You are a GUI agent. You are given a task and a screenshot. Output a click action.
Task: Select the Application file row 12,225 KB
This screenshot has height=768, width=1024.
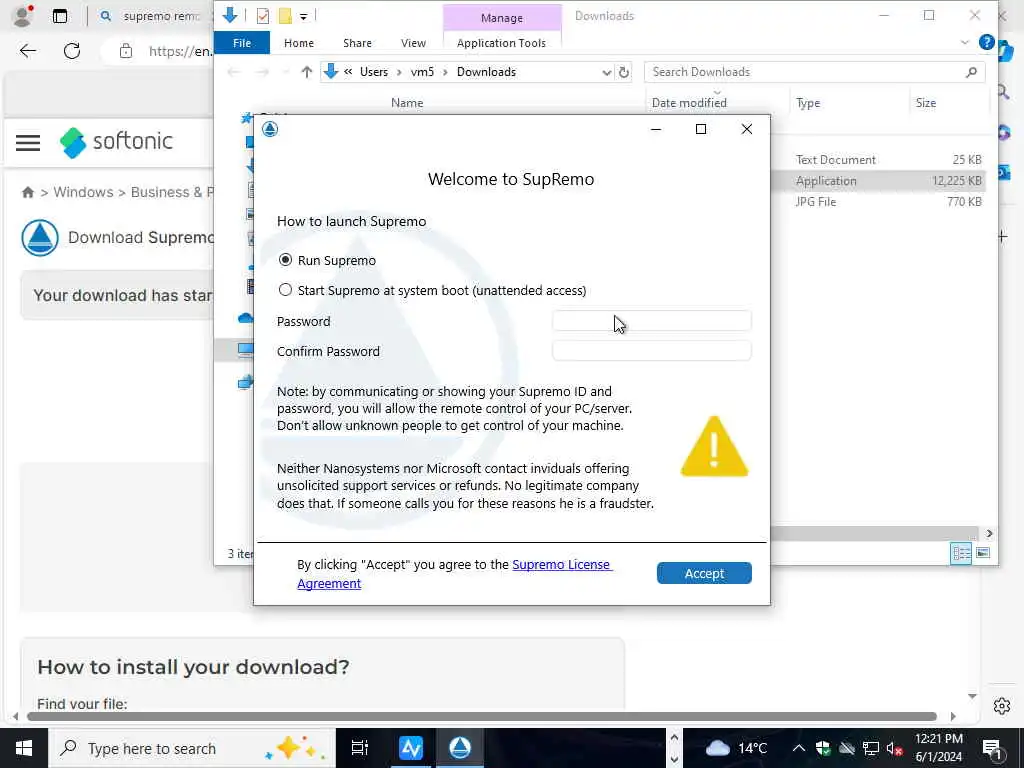click(878, 181)
